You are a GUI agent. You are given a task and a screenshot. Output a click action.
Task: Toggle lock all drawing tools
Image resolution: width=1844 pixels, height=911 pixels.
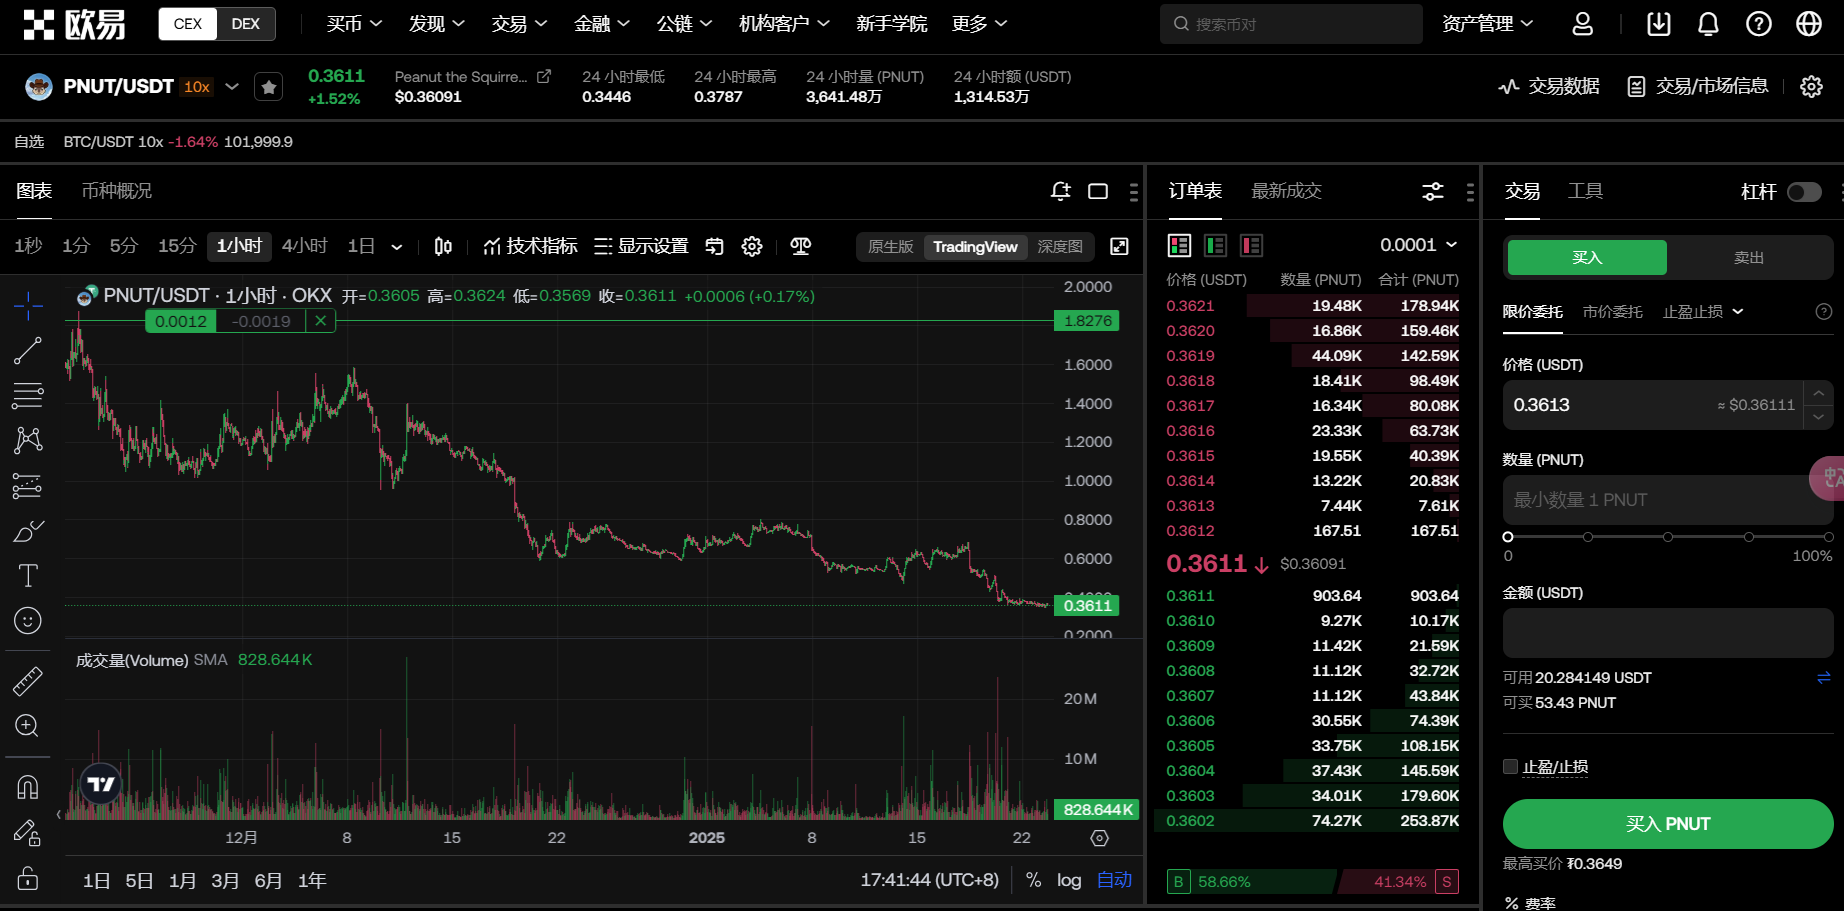point(28,878)
